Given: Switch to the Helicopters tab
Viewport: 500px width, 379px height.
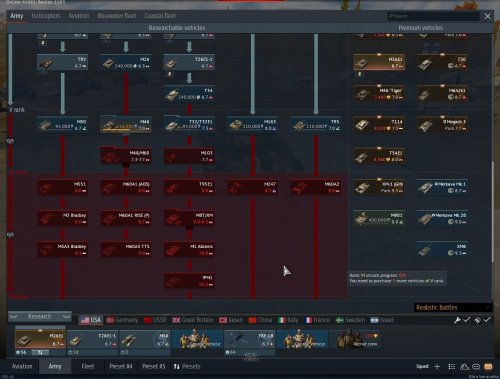Looking at the screenshot, I should [x=46, y=16].
